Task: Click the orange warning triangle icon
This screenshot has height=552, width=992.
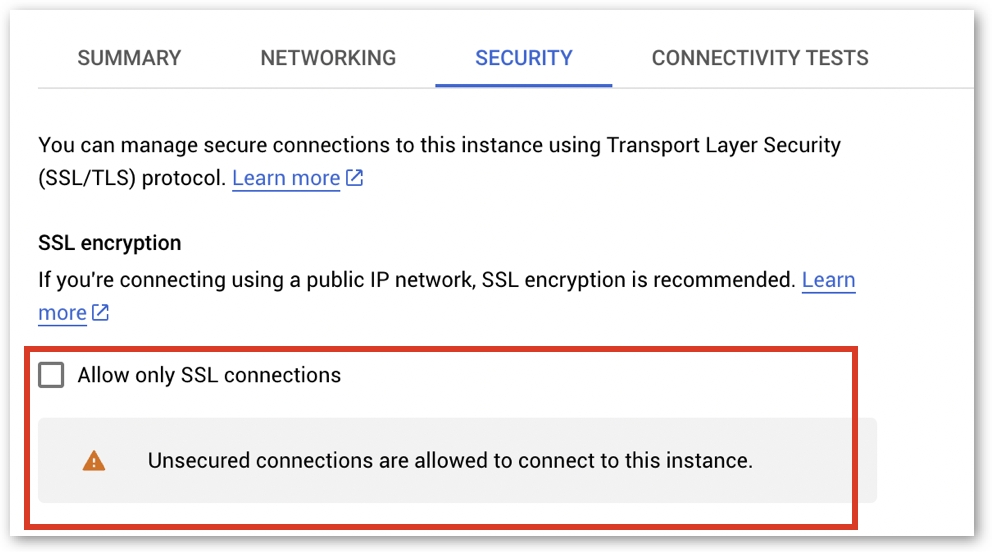Action: tap(94, 461)
